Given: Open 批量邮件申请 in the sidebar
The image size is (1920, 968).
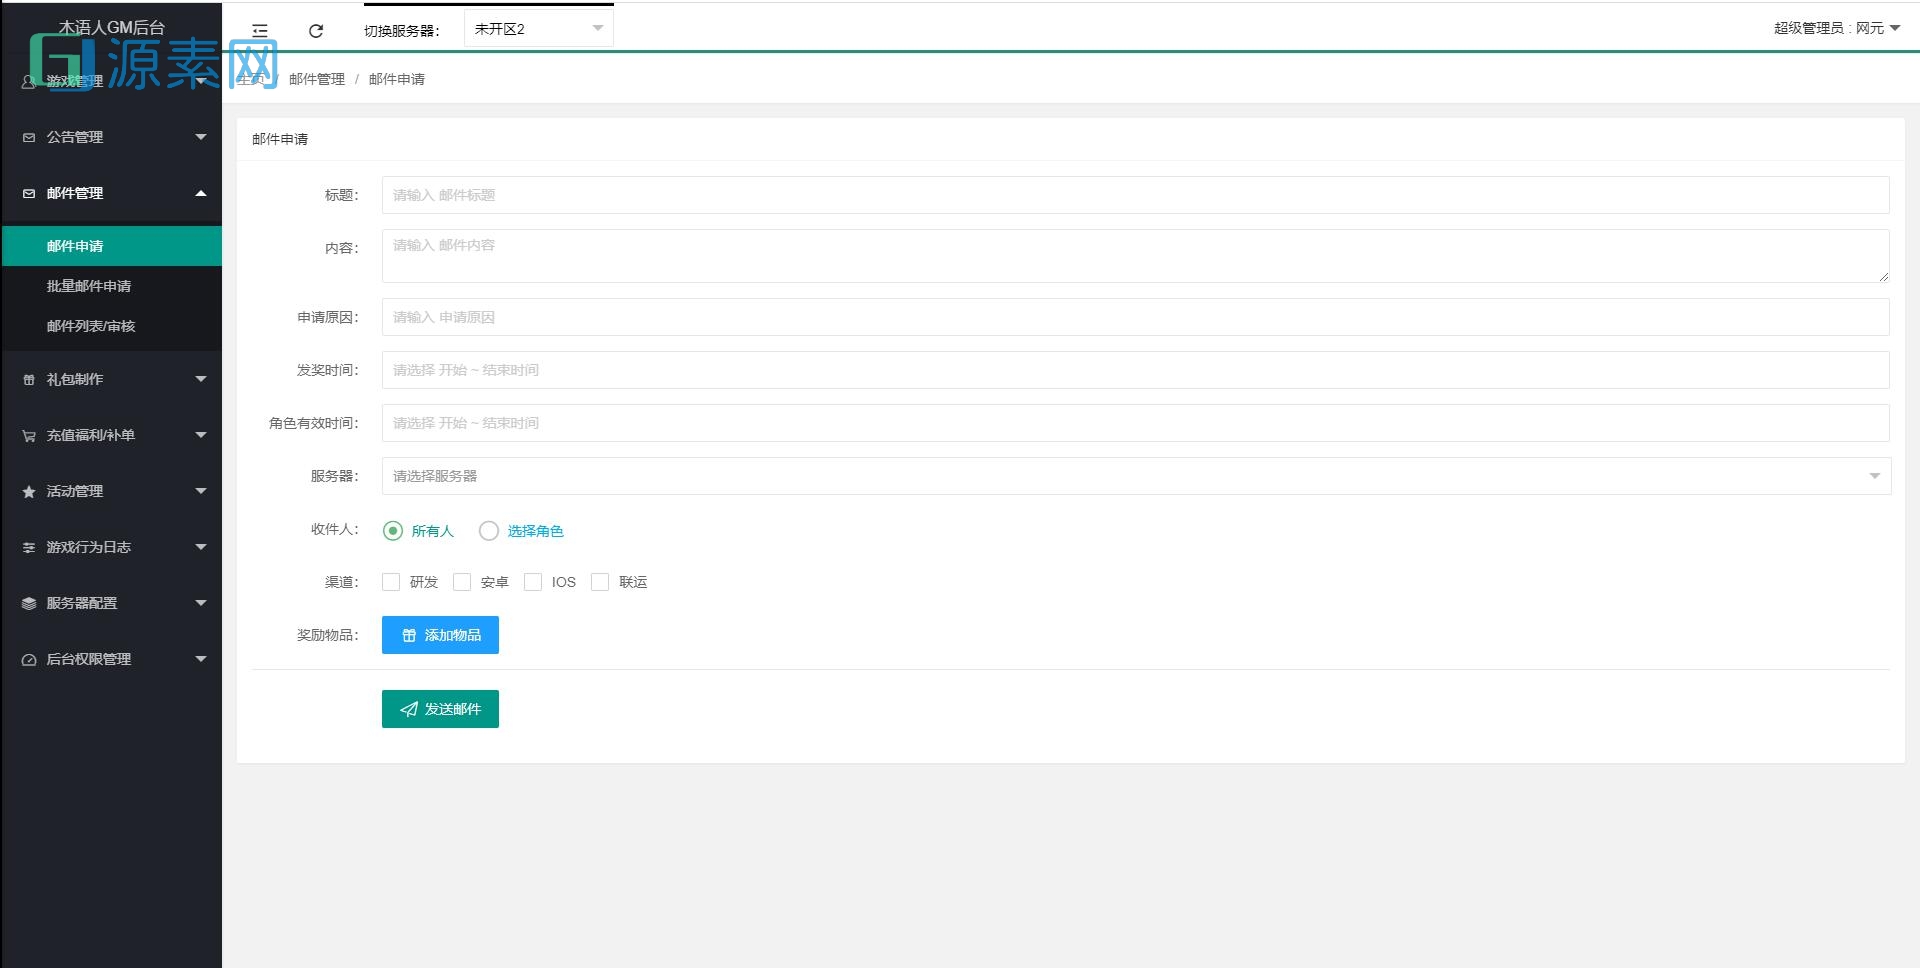Looking at the screenshot, I should [89, 286].
